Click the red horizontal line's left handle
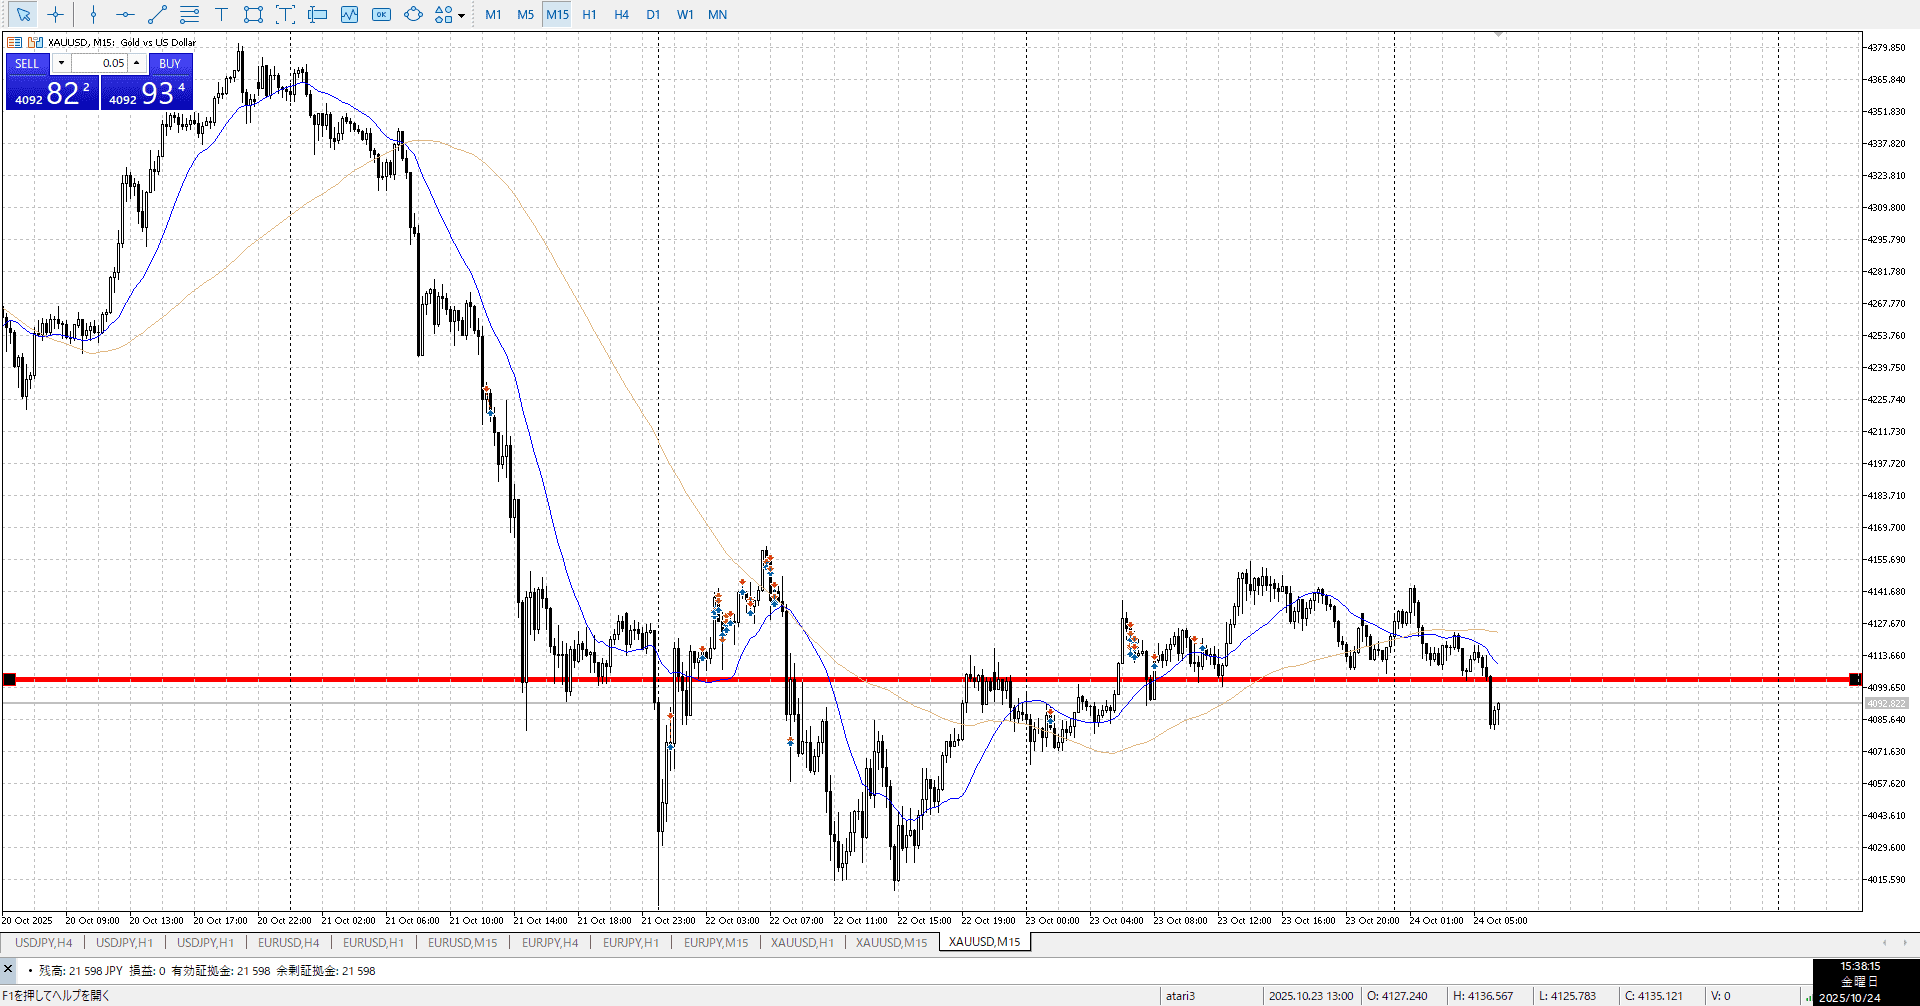The height and width of the screenshot is (1006, 1920). [9, 680]
